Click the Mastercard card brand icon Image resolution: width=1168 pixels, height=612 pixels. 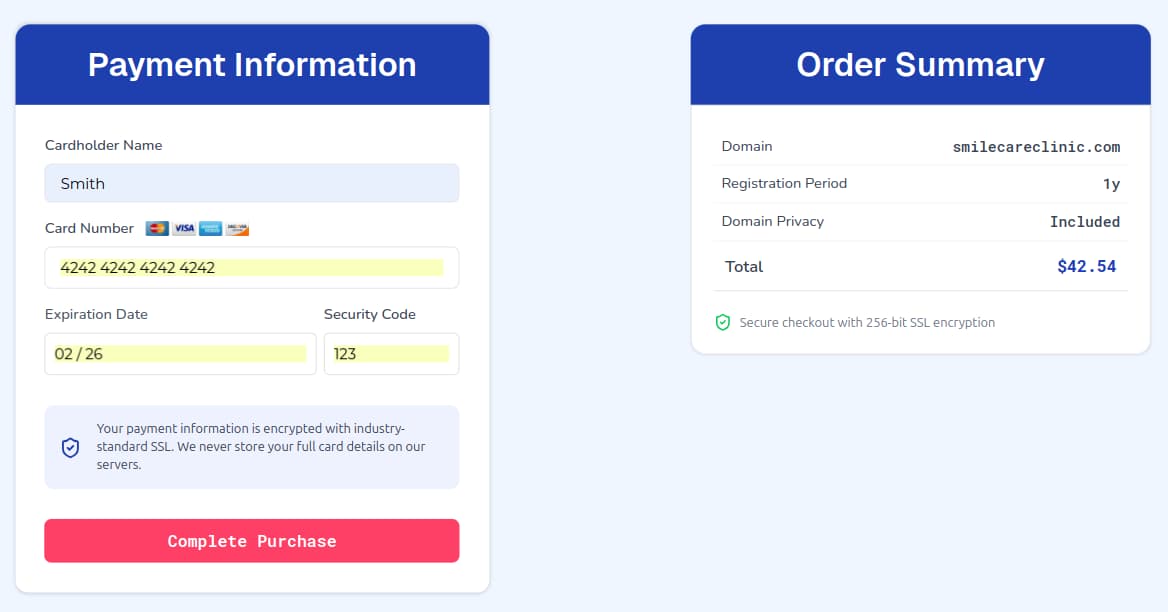pyautogui.click(x=157, y=228)
